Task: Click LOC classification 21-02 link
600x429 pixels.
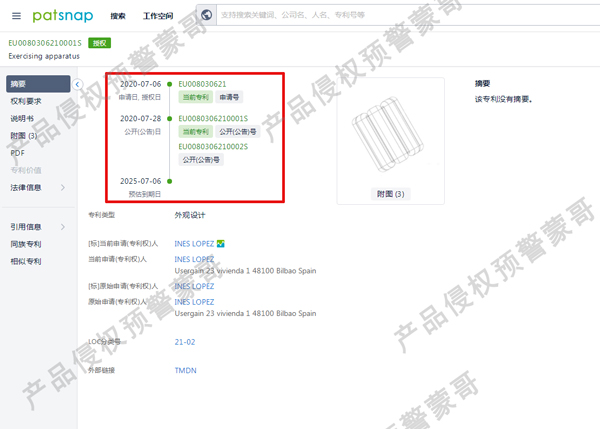Action: point(185,342)
